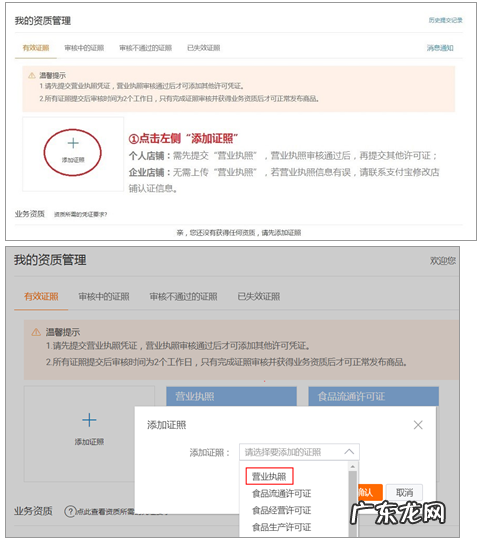Viewport: 484px width, 542px height.
Task: Click the 食品流通许可证 blue card header
Action: coord(373,396)
